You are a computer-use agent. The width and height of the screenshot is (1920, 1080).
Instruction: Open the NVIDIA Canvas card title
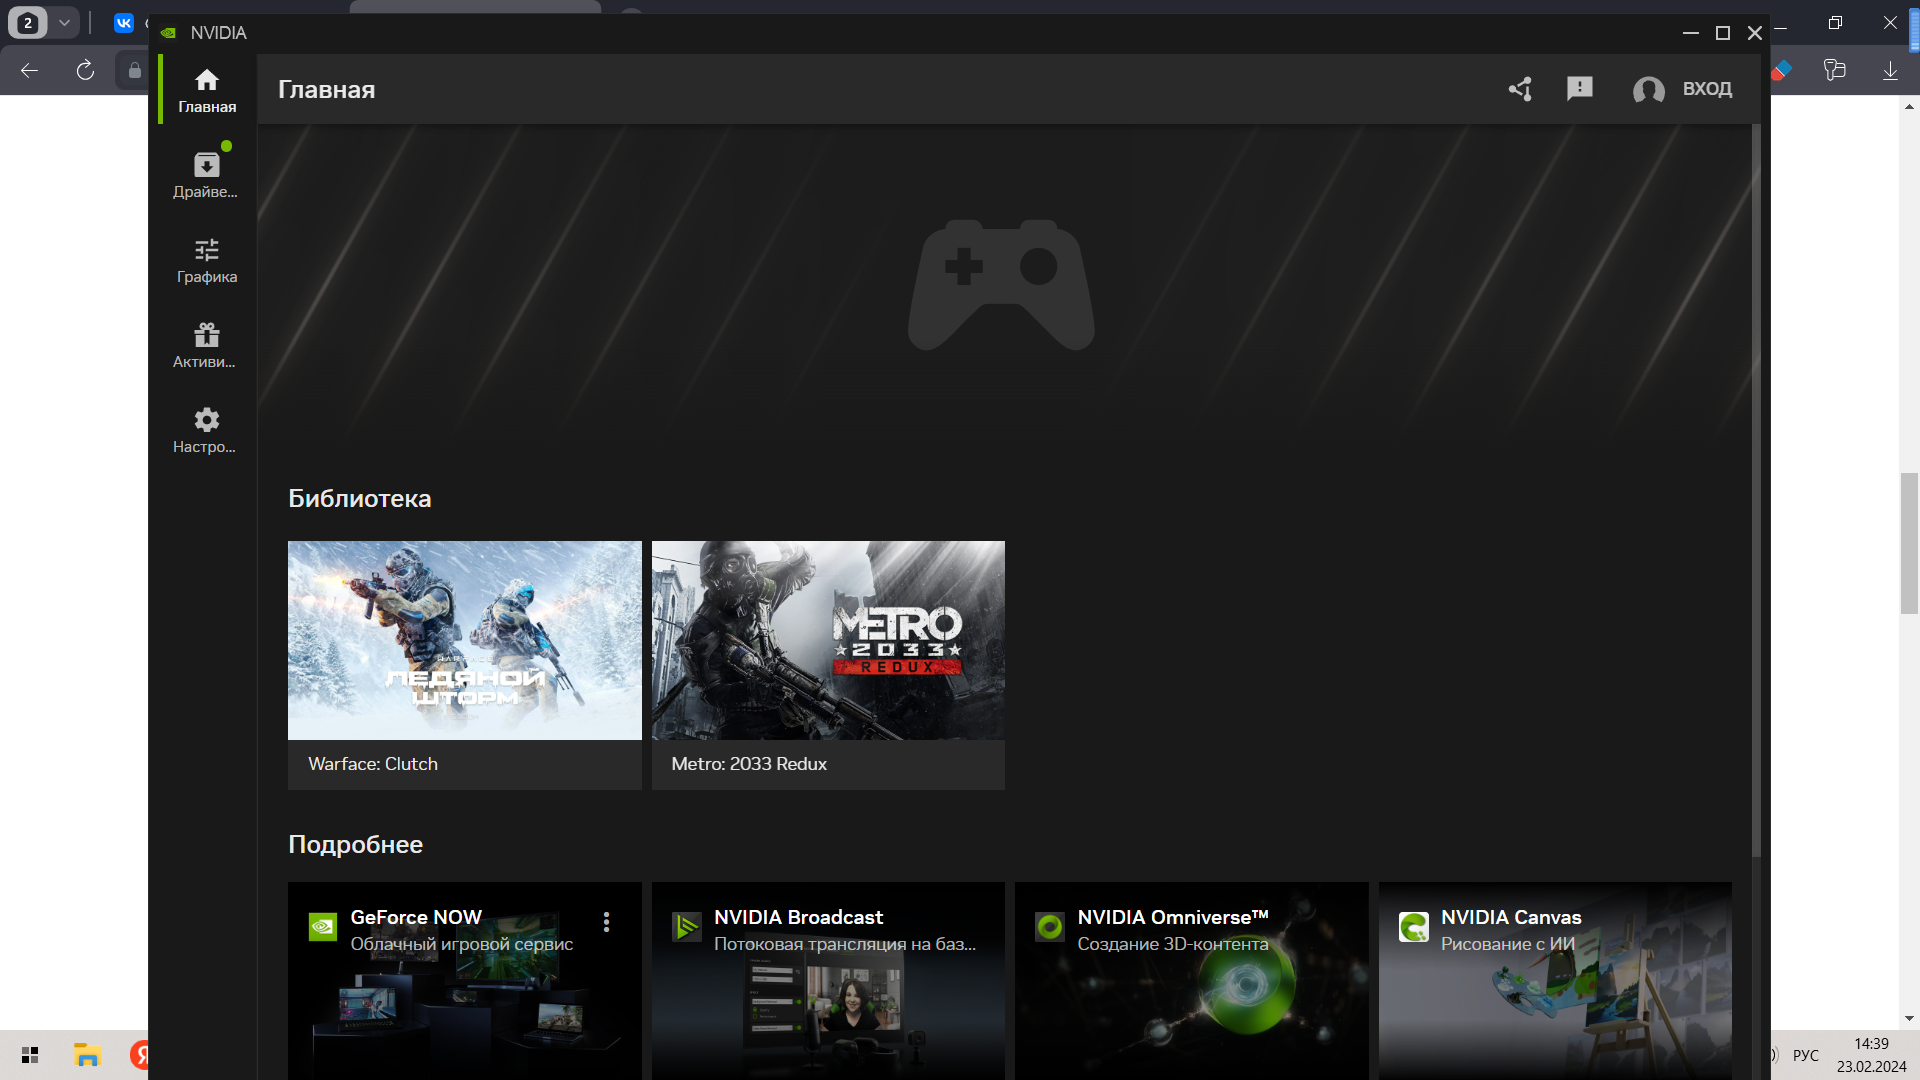pos(1511,917)
